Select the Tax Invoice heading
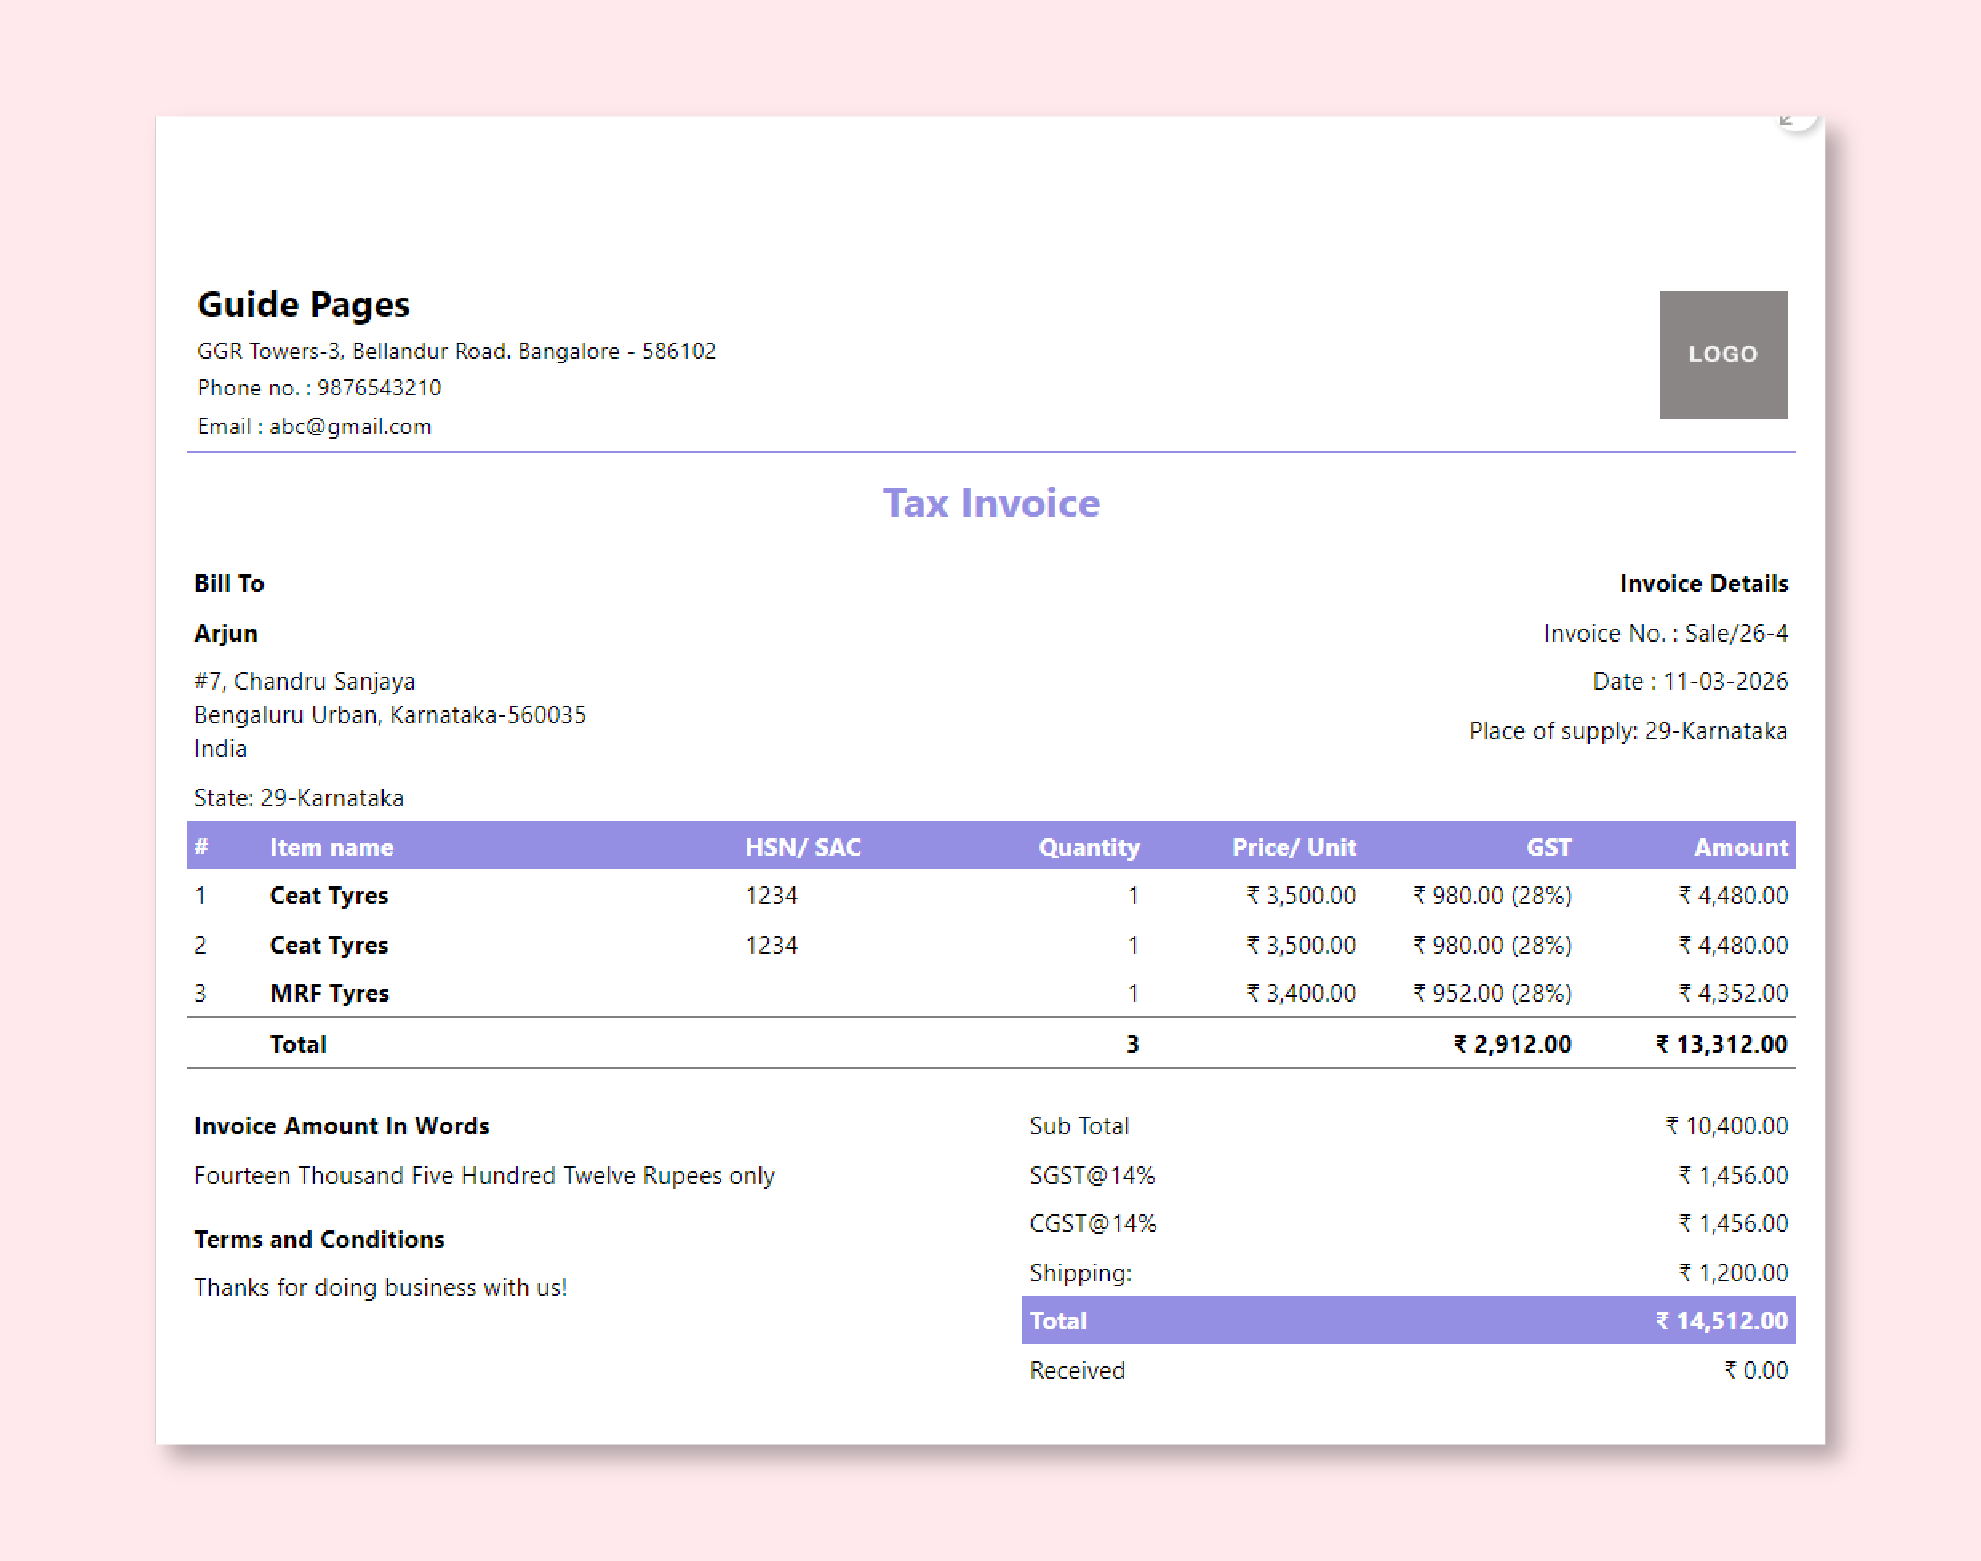1981x1561 pixels. (991, 504)
